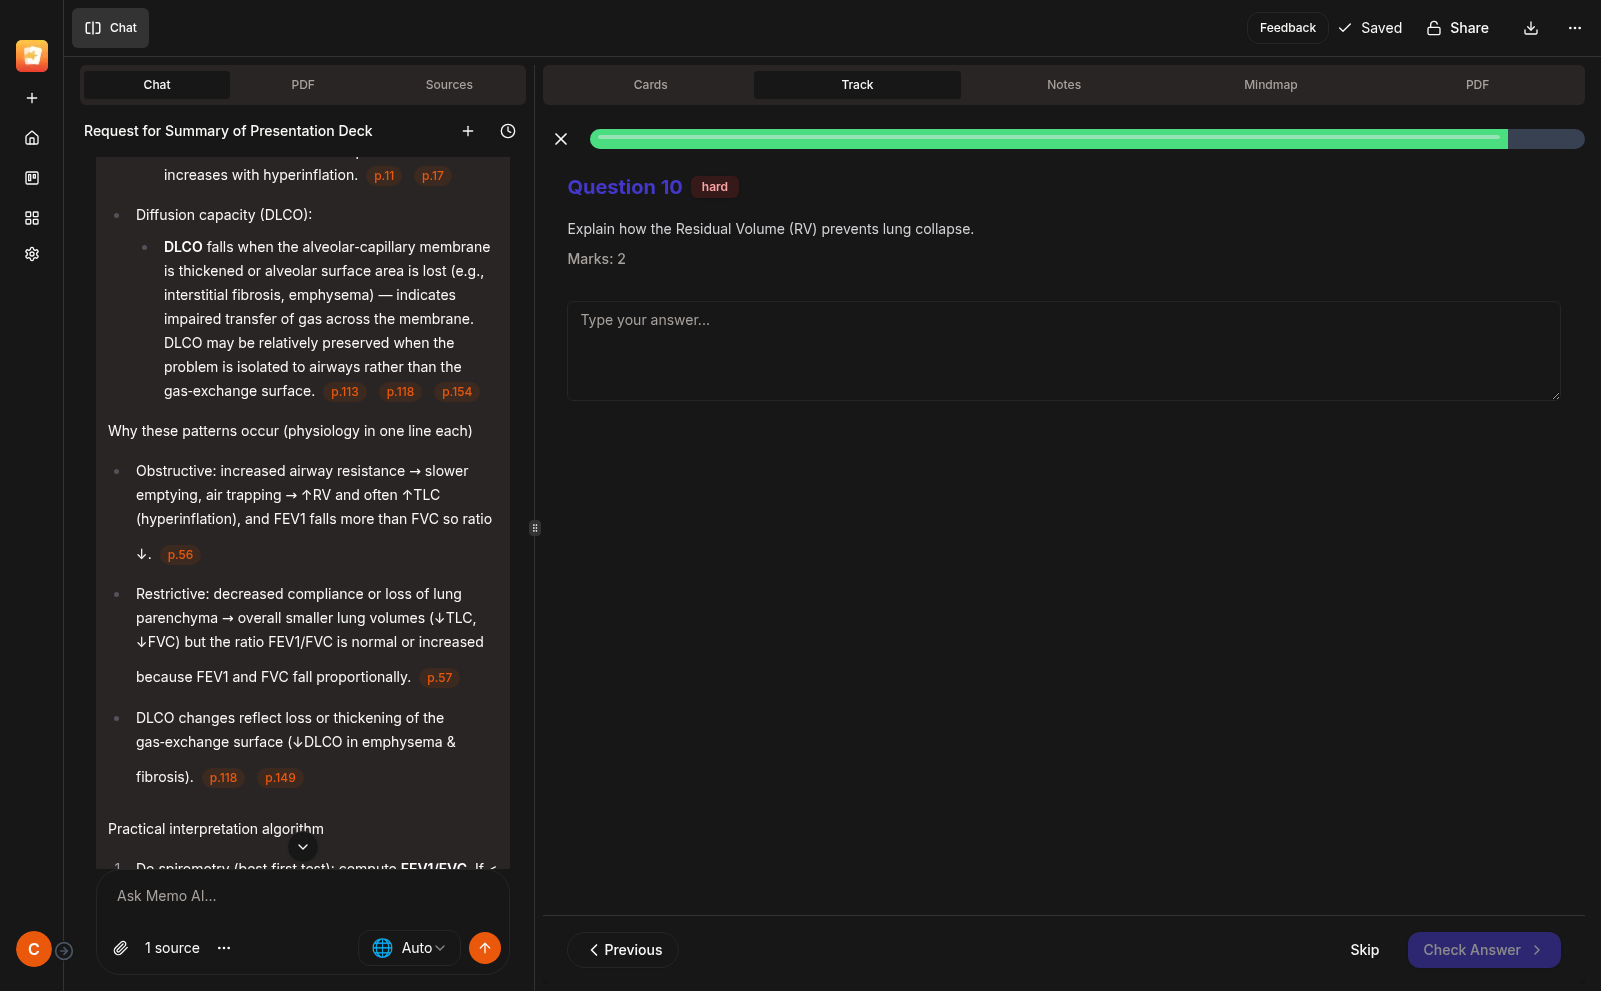Click the paperclip attach icon

pyautogui.click(x=121, y=948)
